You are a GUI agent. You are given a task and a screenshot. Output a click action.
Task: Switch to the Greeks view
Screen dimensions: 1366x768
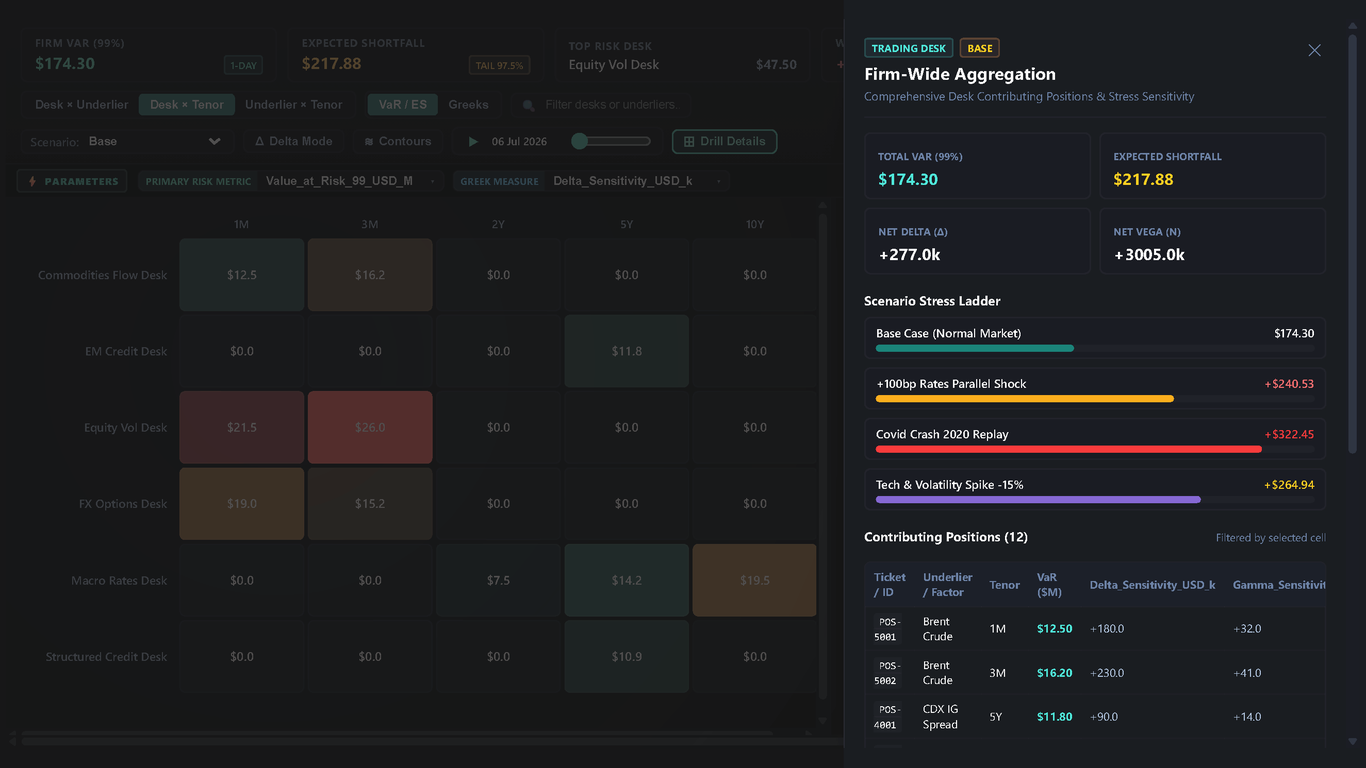(469, 105)
